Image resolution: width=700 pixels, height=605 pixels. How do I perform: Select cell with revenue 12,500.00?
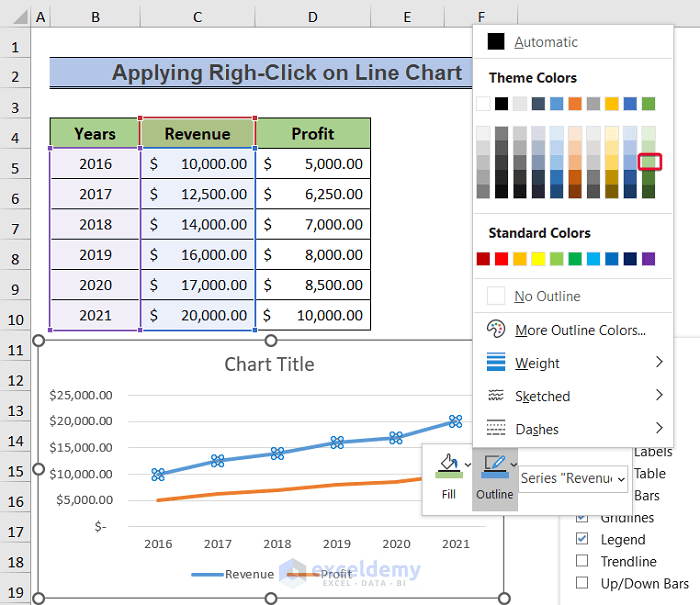pyautogui.click(x=197, y=194)
